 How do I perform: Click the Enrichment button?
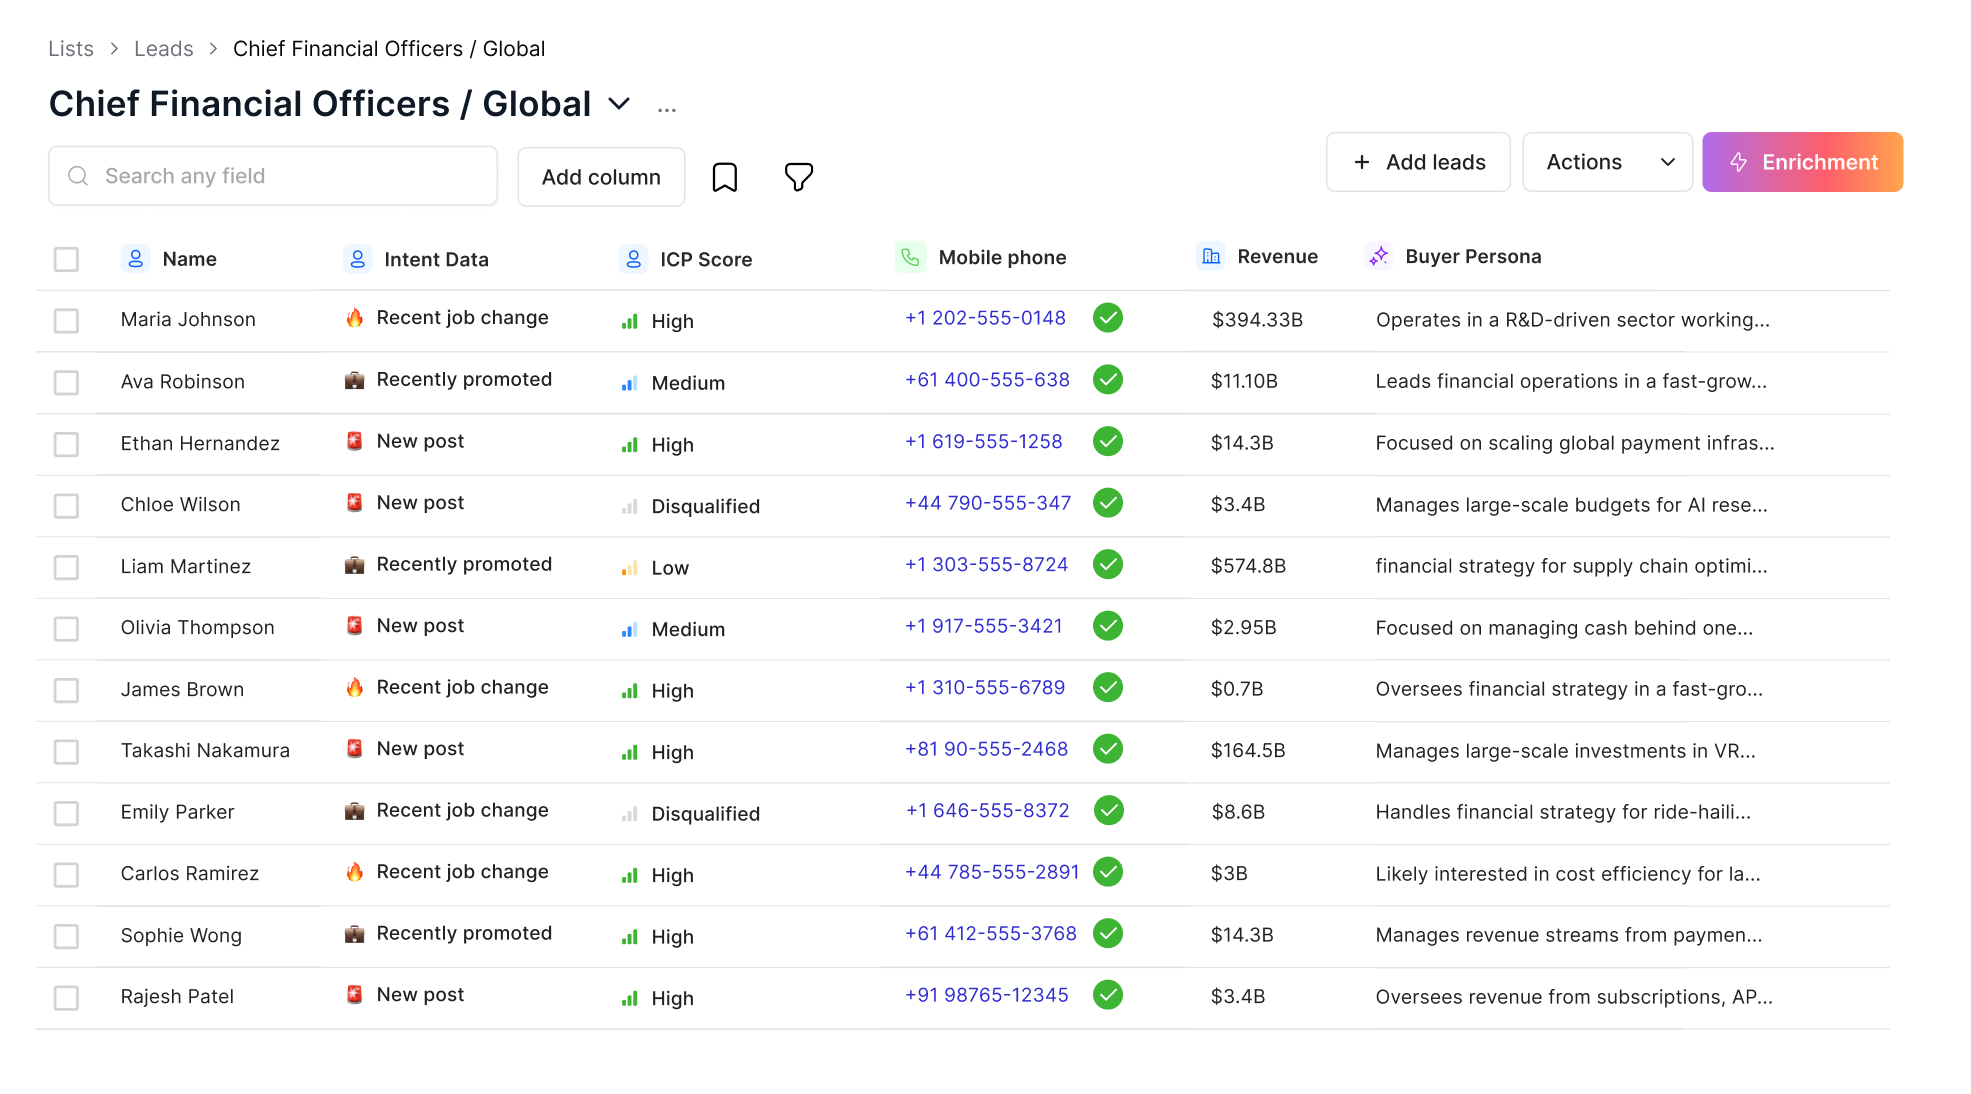click(x=1802, y=162)
